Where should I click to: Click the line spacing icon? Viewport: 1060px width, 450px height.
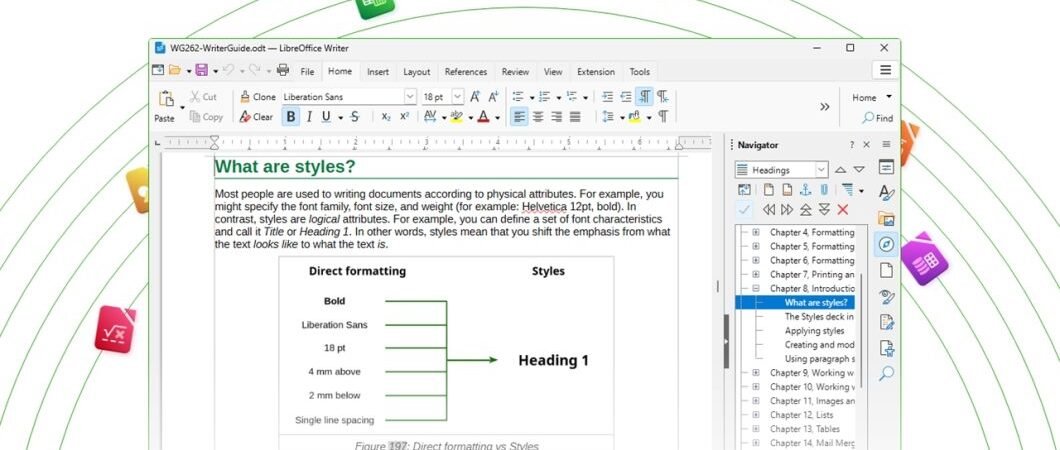(x=607, y=117)
